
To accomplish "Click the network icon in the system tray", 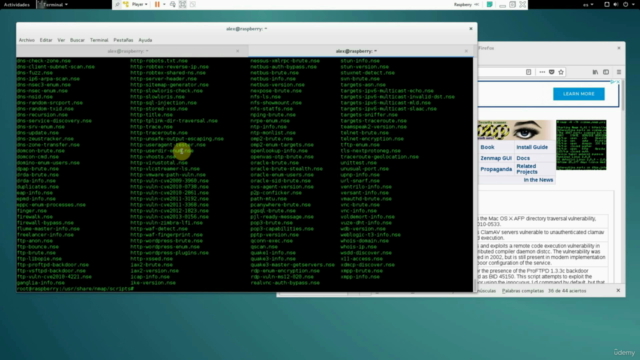I will [607, 4].
